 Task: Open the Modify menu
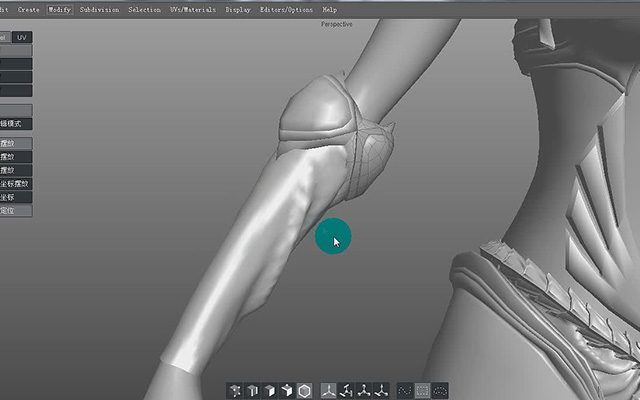pos(60,9)
